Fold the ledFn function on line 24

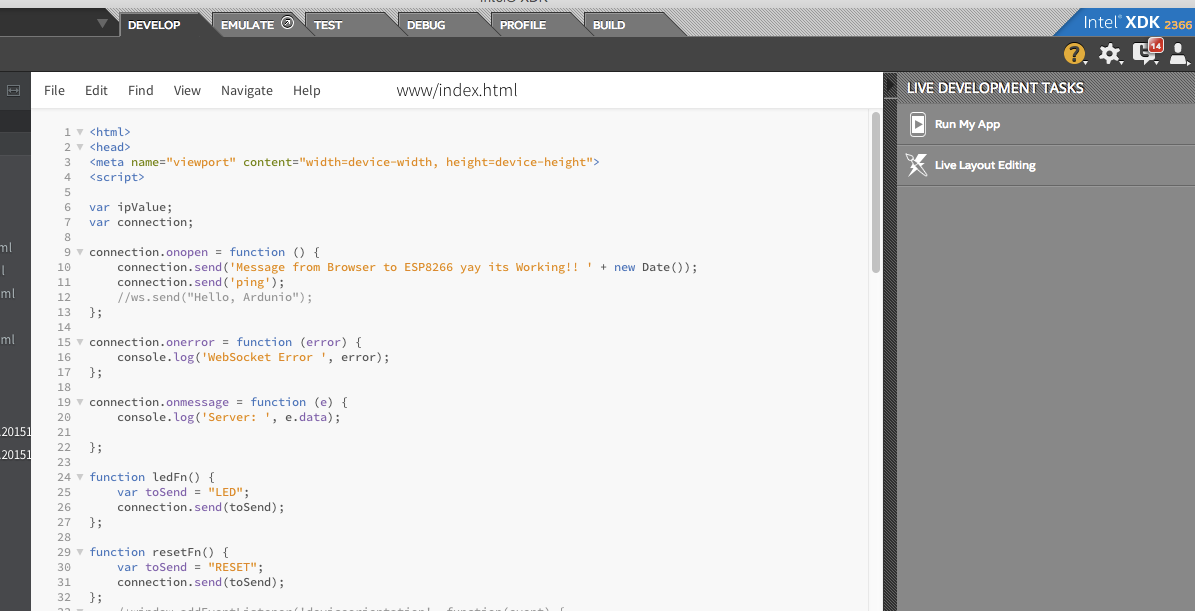[x=79, y=477]
